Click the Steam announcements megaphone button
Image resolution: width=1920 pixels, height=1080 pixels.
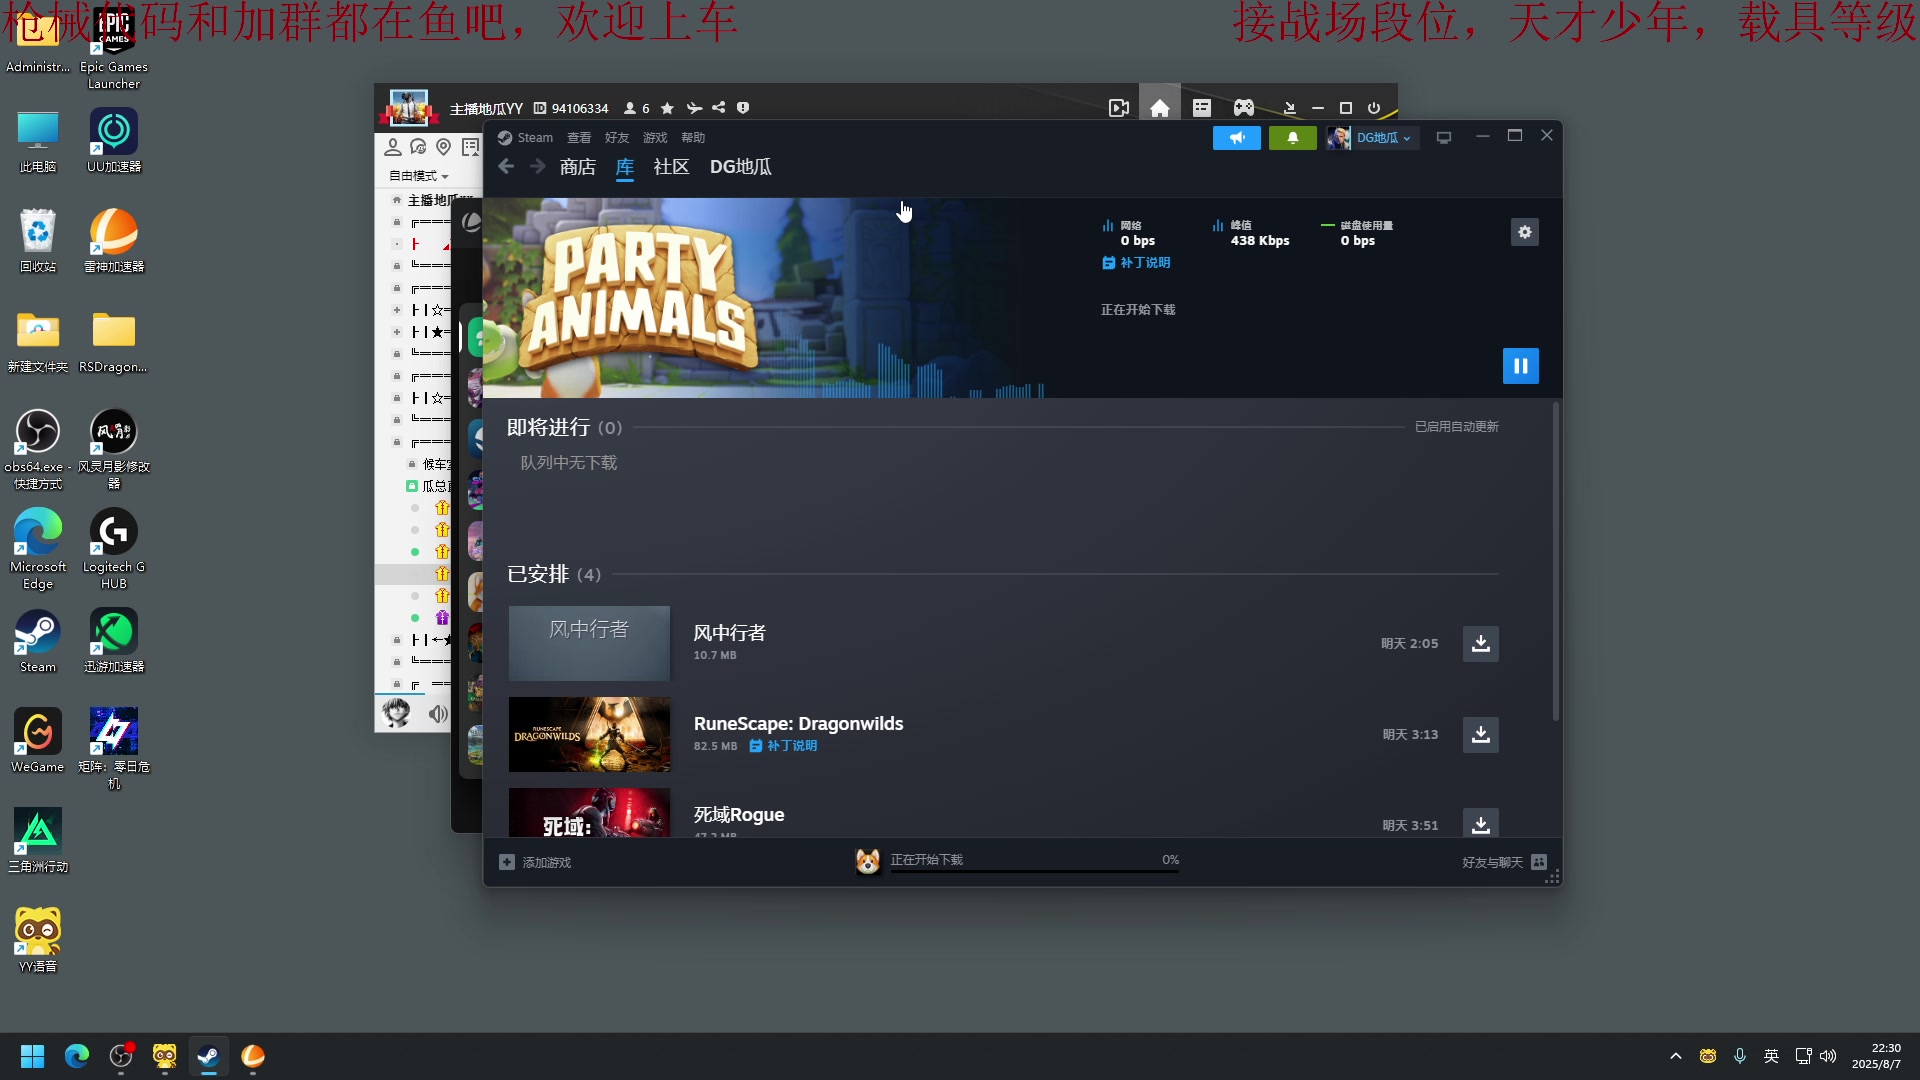(1237, 138)
